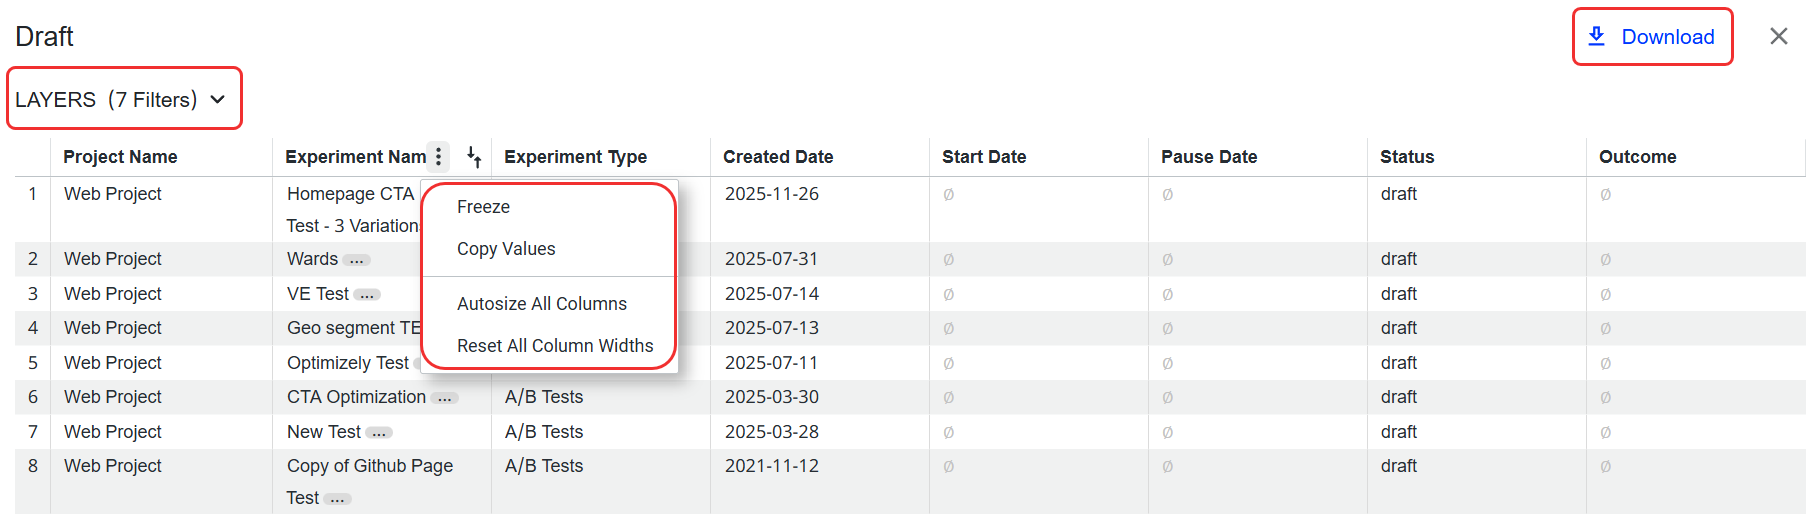
Task: Choose Reset All Column Widths
Action: pos(555,346)
